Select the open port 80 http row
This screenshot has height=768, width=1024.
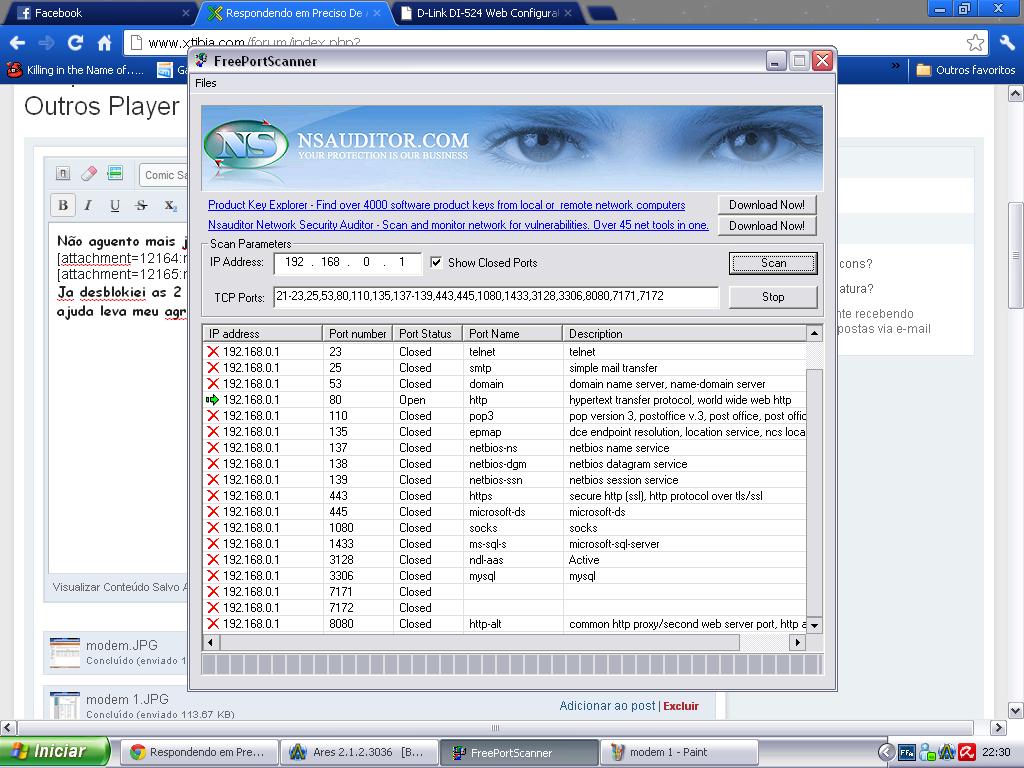pyautogui.click(x=505, y=400)
